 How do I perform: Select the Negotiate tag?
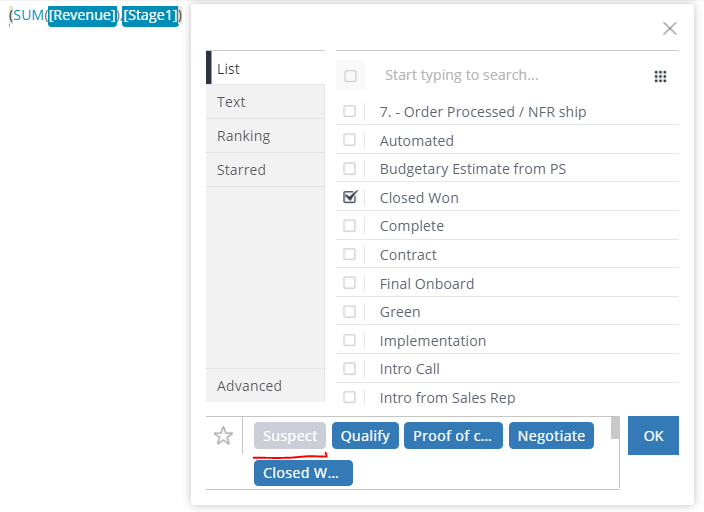(551, 436)
